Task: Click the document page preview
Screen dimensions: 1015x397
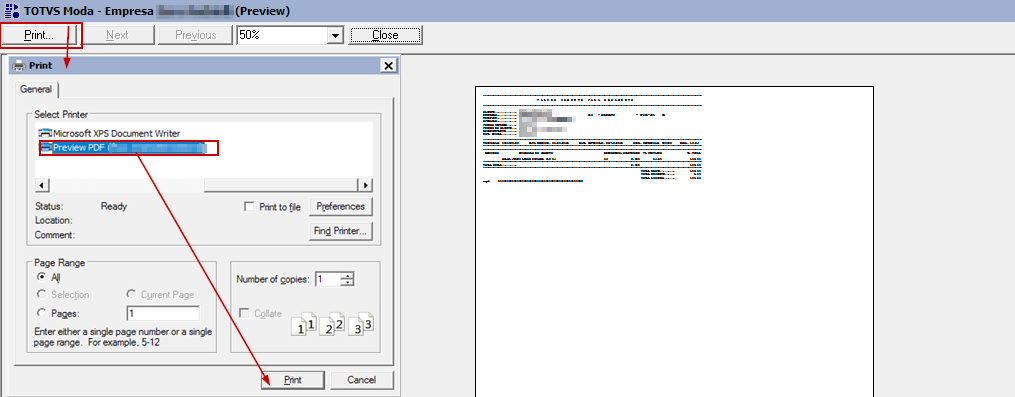Action: pos(674,241)
